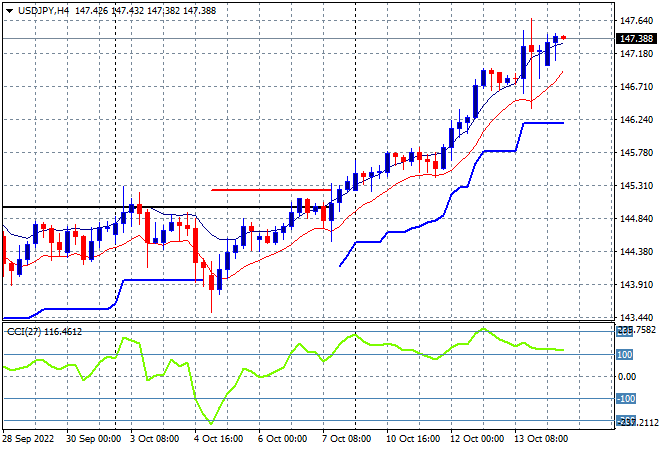
Task: Click the CCI -100 level label
Action: pyautogui.click(x=626, y=399)
